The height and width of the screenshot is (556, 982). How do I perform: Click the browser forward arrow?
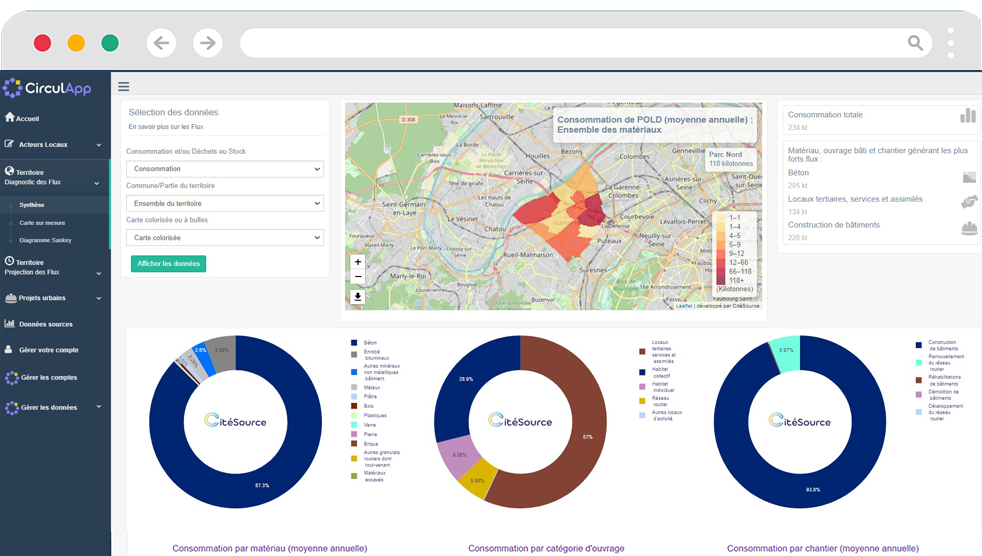click(x=207, y=43)
